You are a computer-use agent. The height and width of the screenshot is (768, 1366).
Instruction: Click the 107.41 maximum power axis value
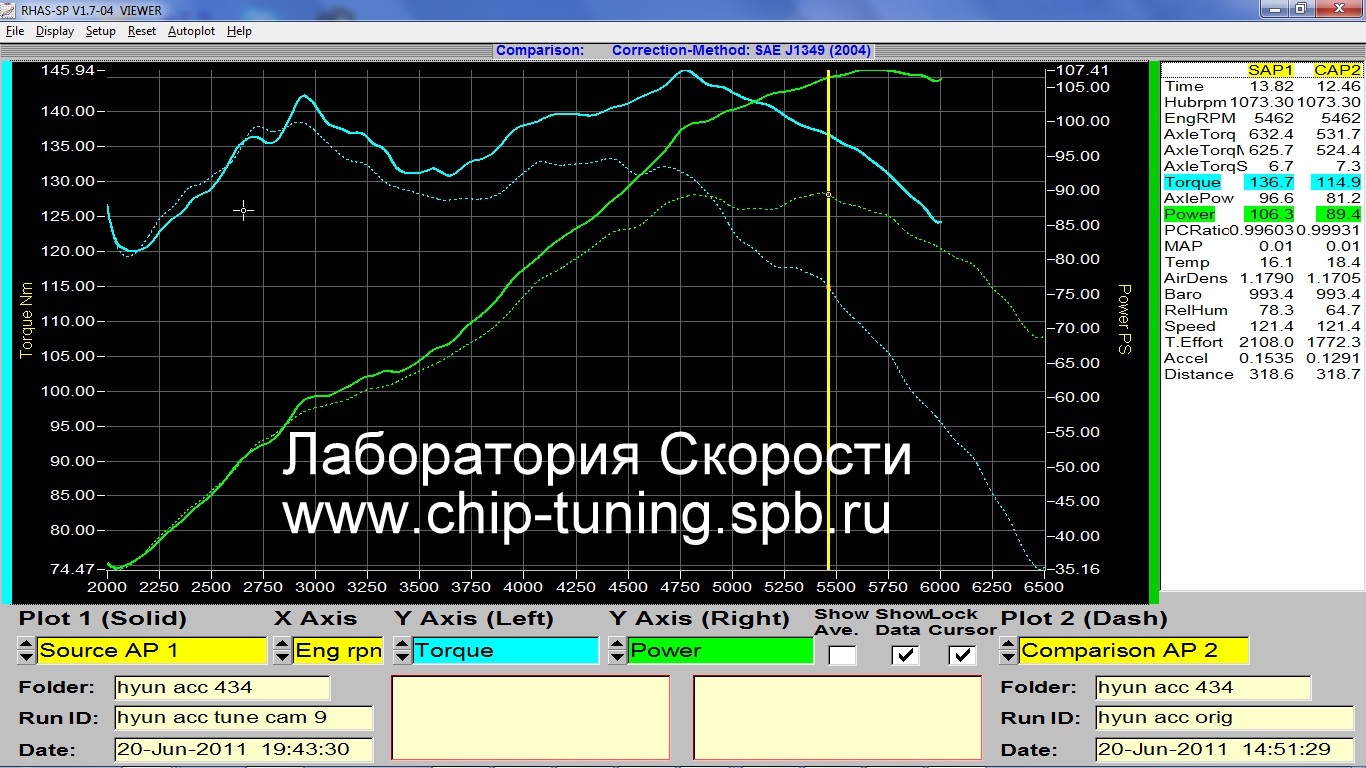(1083, 70)
